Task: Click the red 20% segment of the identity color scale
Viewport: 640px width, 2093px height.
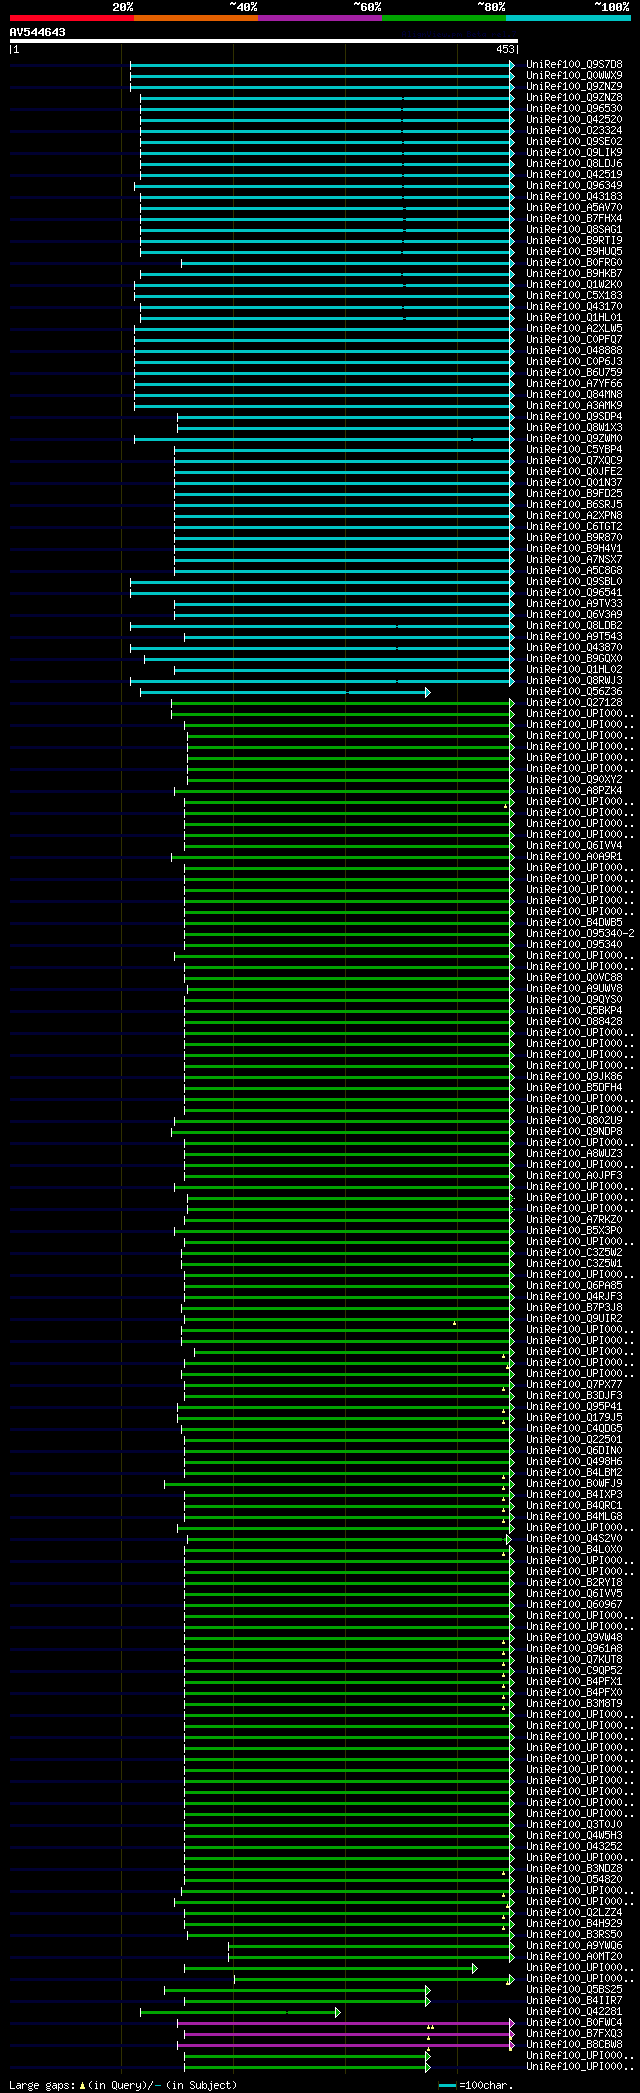Action: (x=71, y=18)
